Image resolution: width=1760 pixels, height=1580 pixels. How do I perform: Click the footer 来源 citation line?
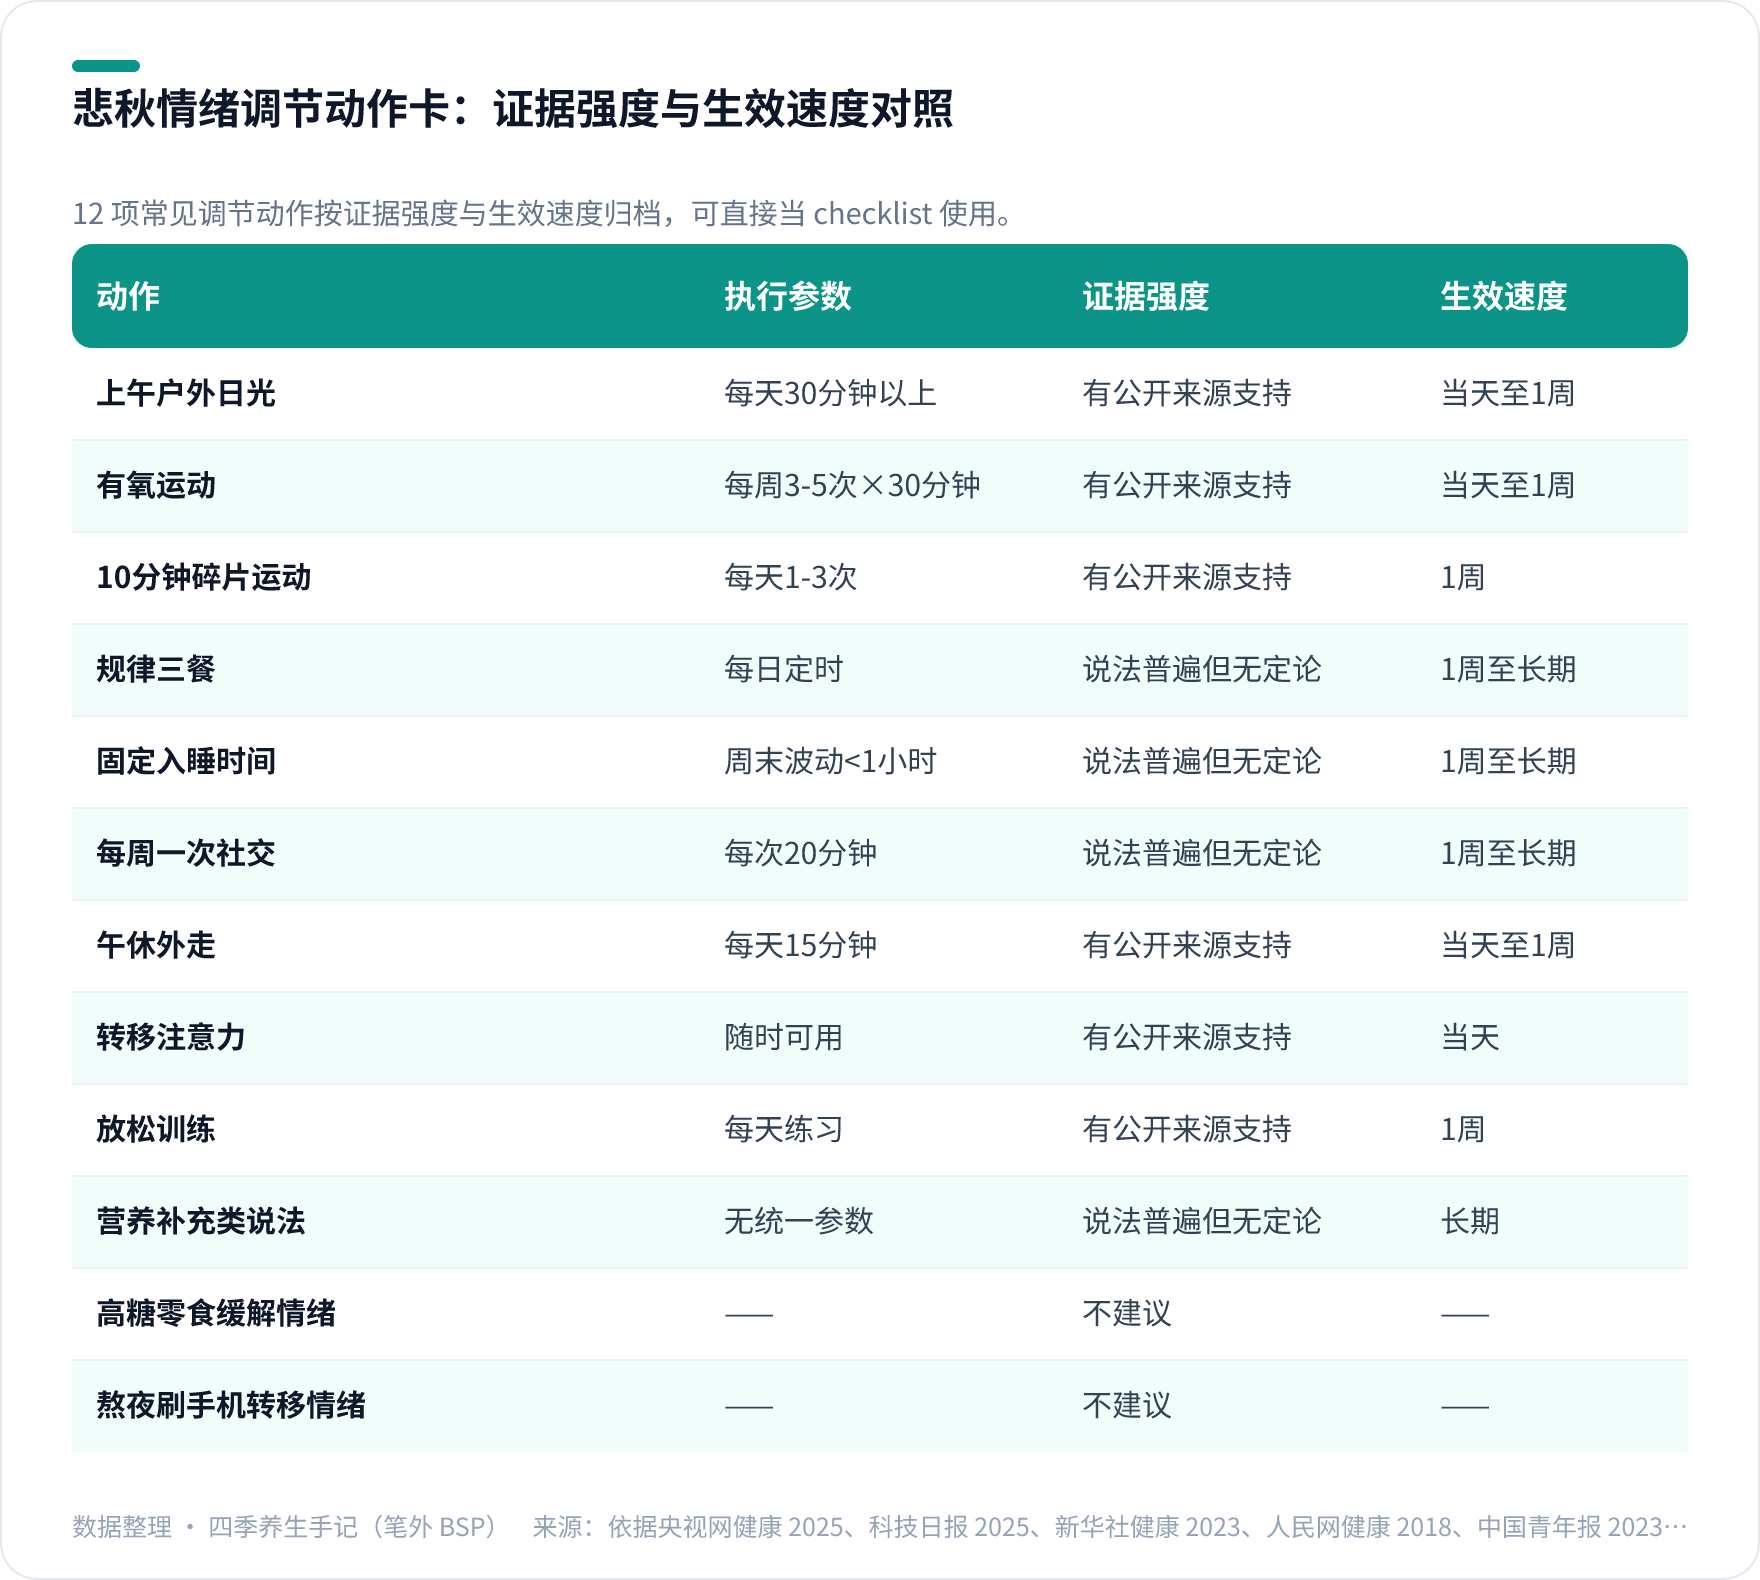(x=1110, y=1527)
